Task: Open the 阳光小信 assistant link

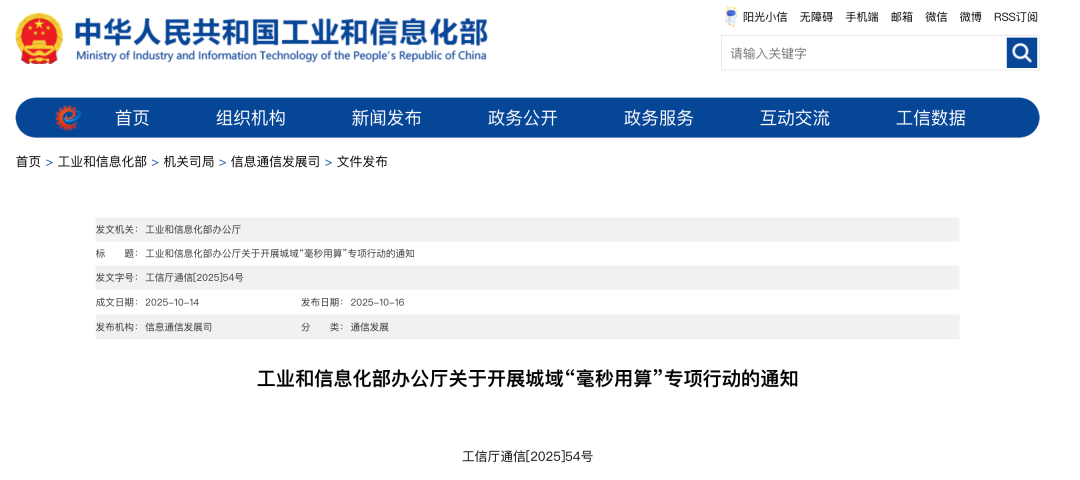Action: [x=765, y=17]
